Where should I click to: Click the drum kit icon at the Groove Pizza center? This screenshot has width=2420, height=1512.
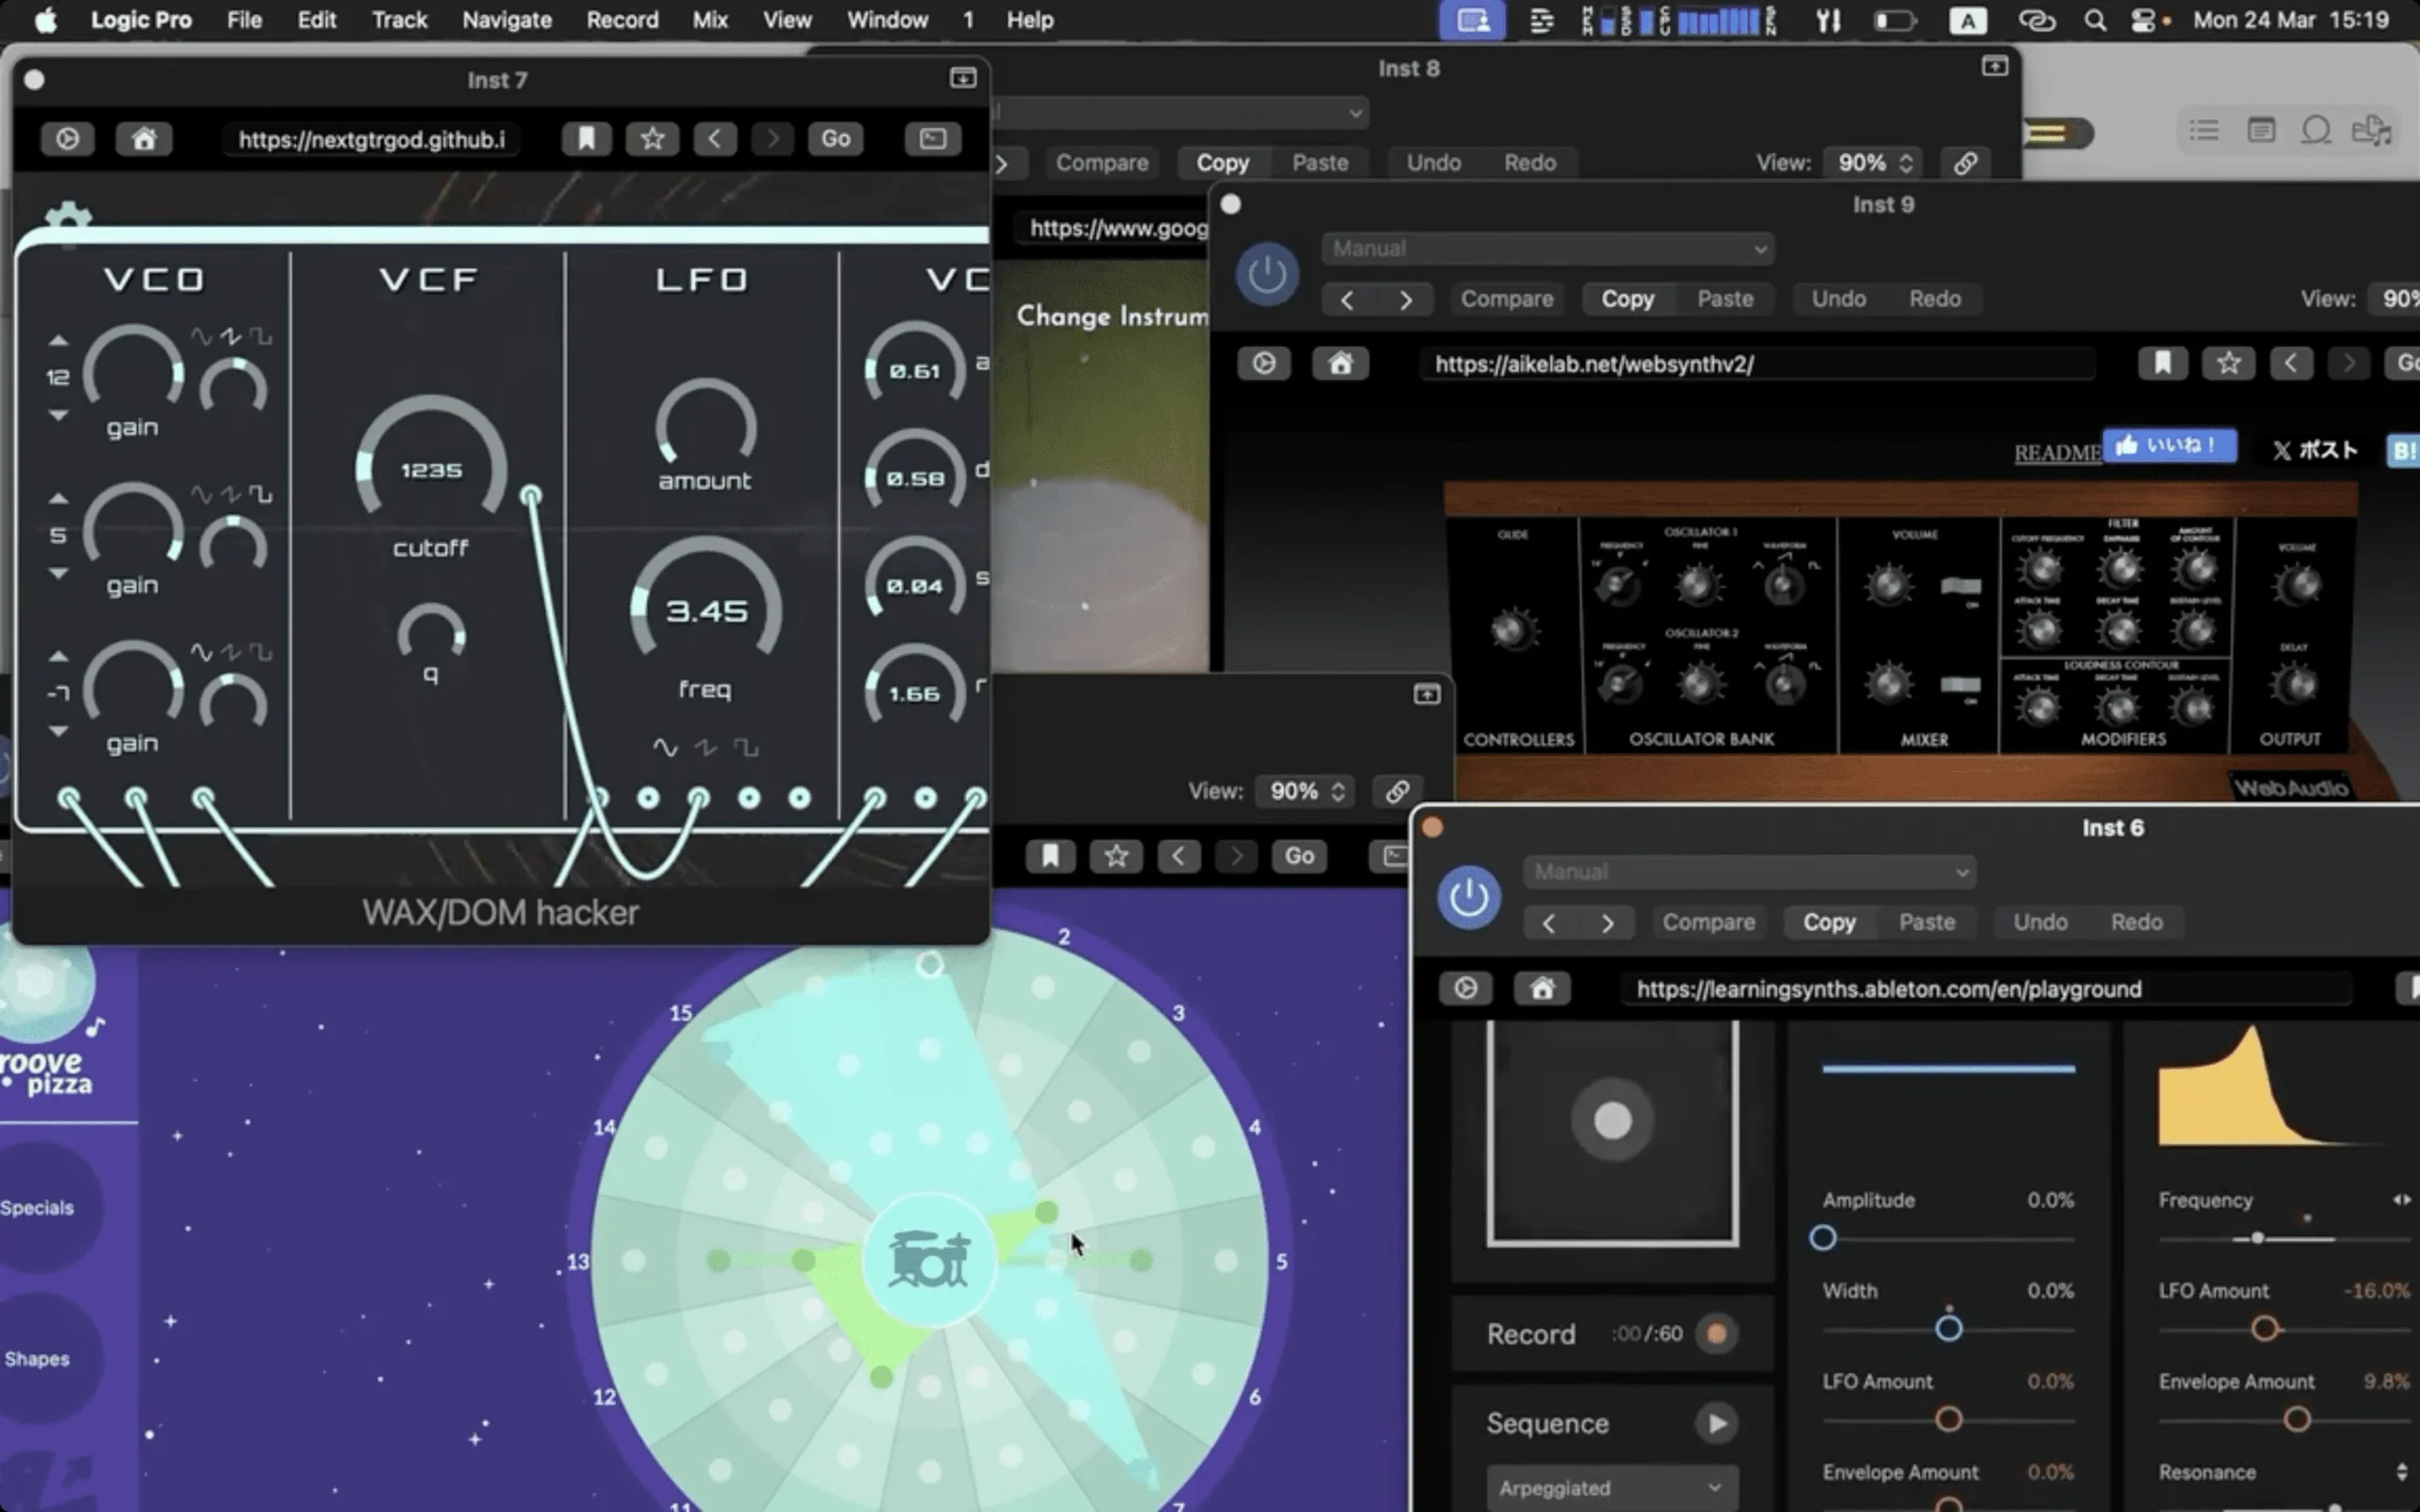pos(928,1258)
